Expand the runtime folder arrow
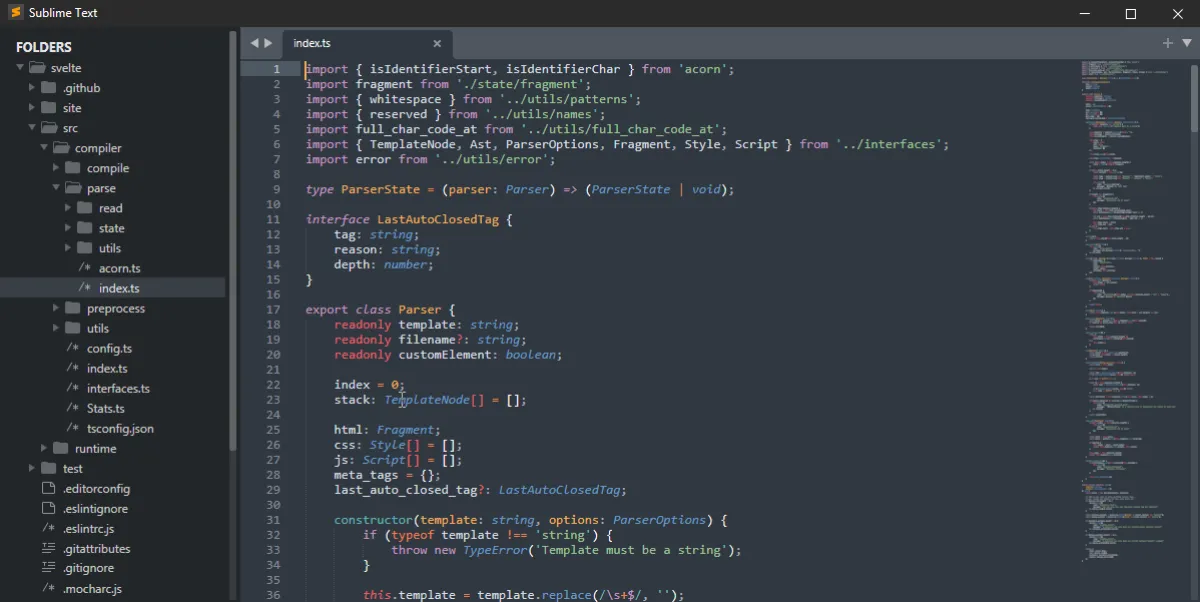The image size is (1200, 602). point(45,448)
